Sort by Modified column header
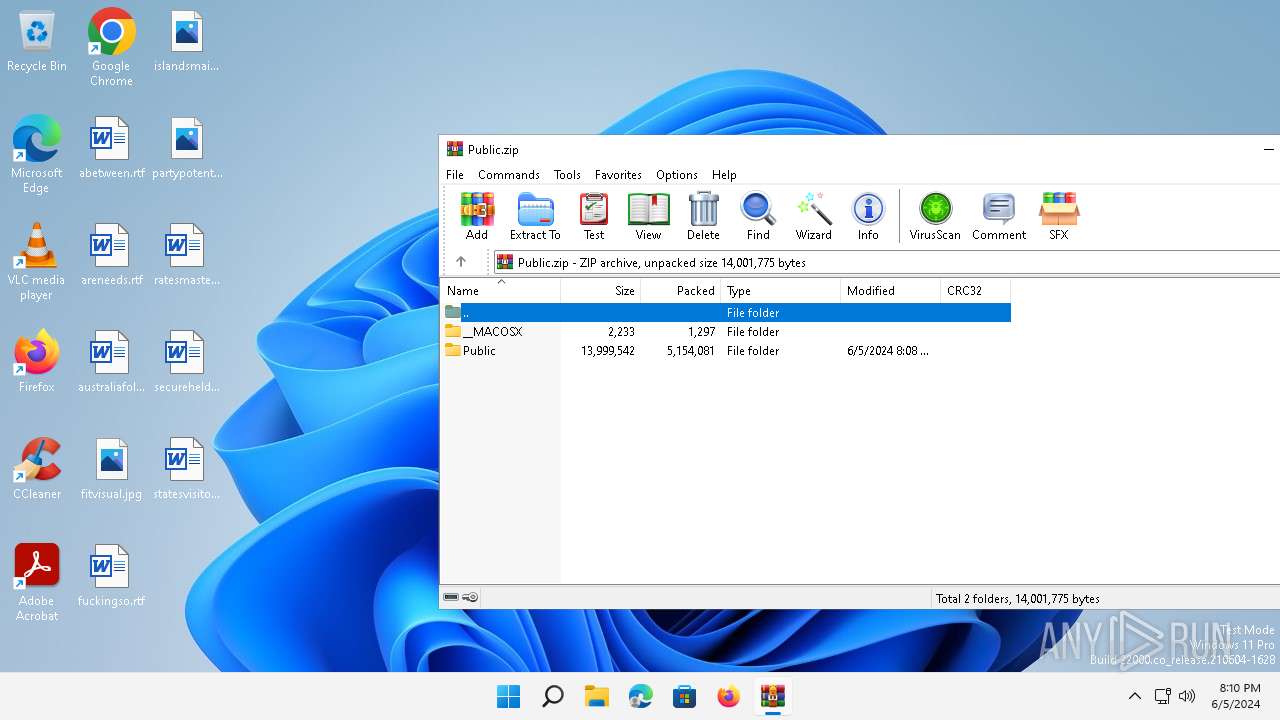 [890, 291]
